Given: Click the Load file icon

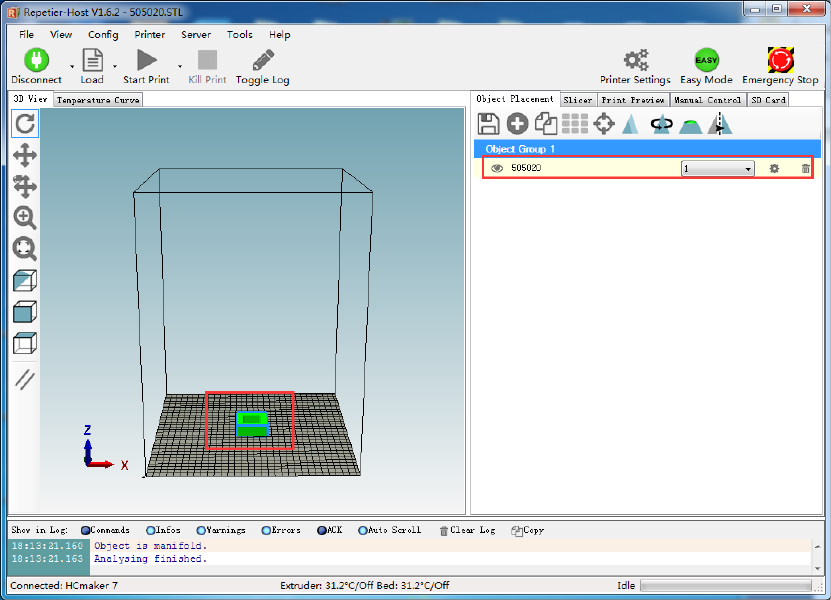Looking at the screenshot, I should pyautogui.click(x=92, y=60).
